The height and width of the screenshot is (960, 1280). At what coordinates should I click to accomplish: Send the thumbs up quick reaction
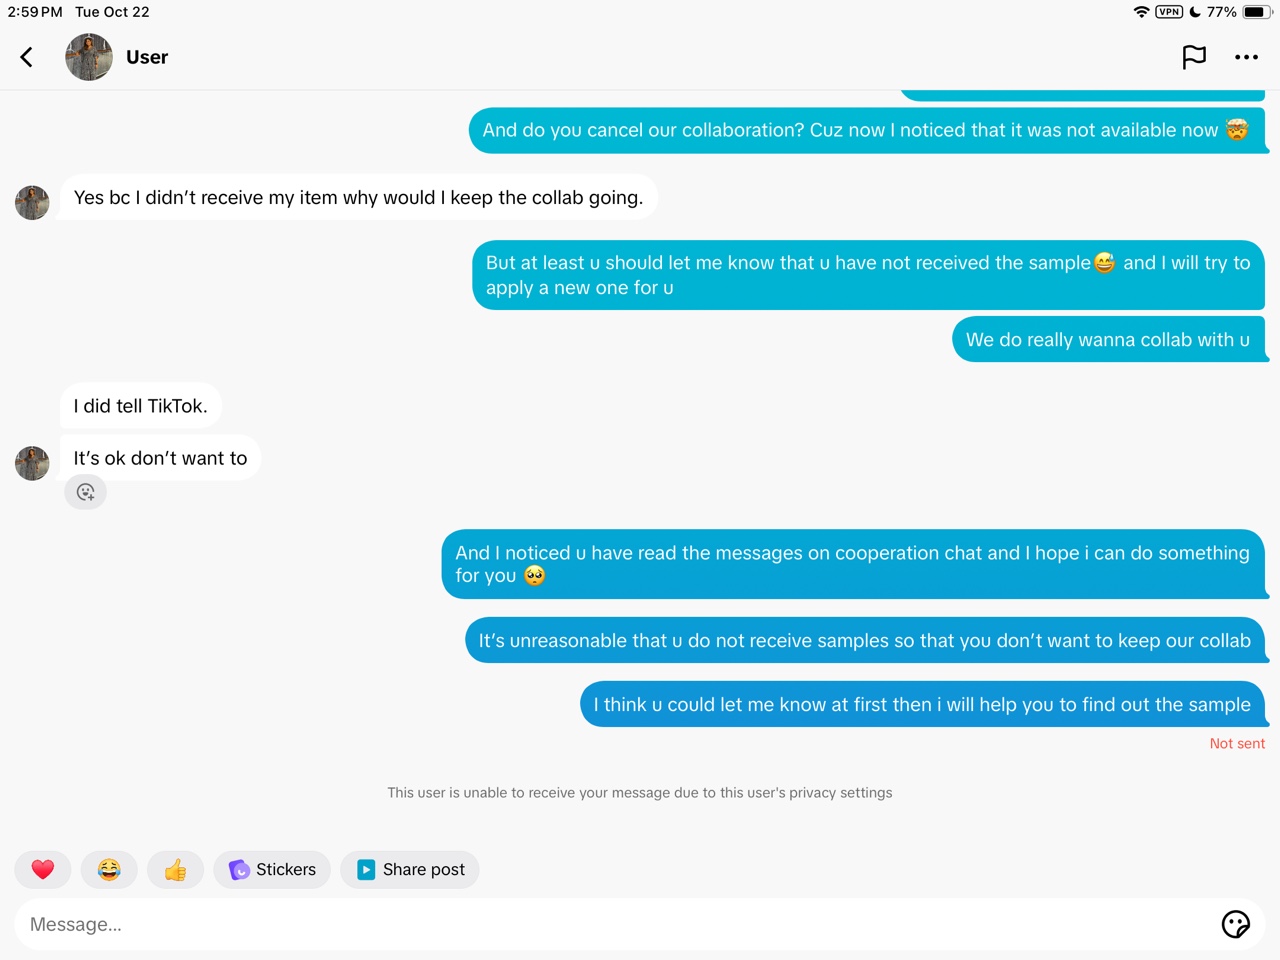click(175, 869)
